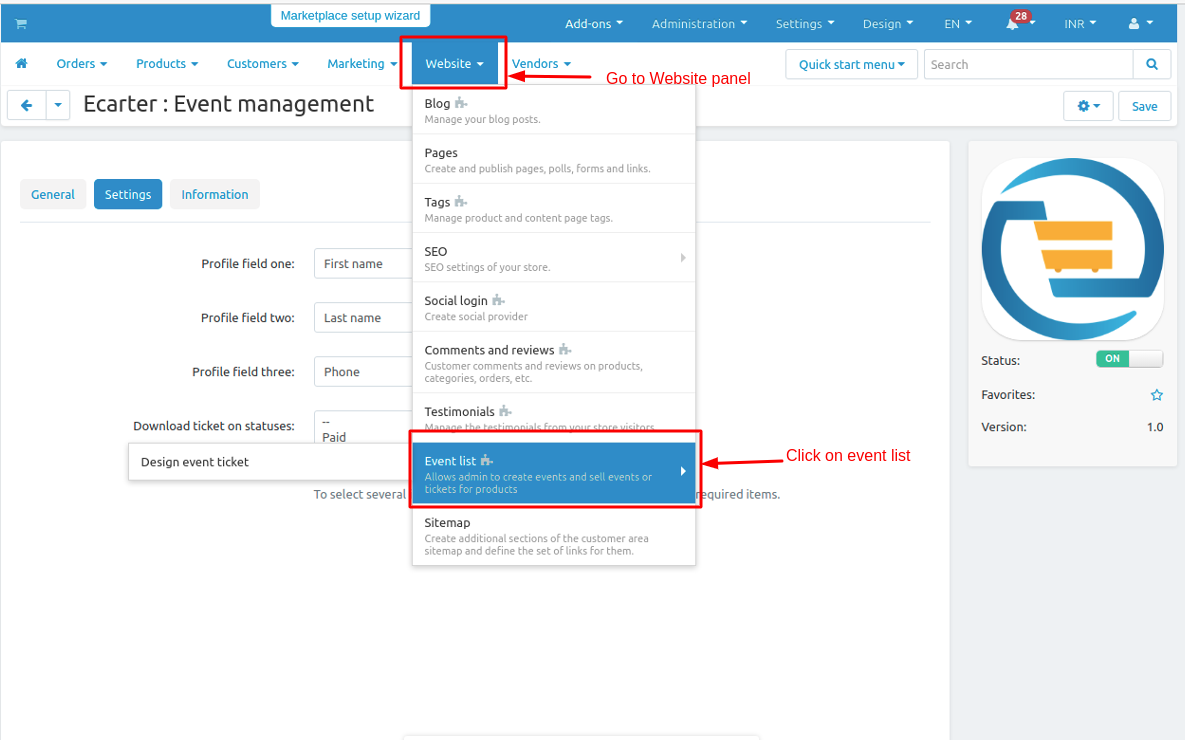Switch to the Information tab
1185x740 pixels.
(214, 195)
